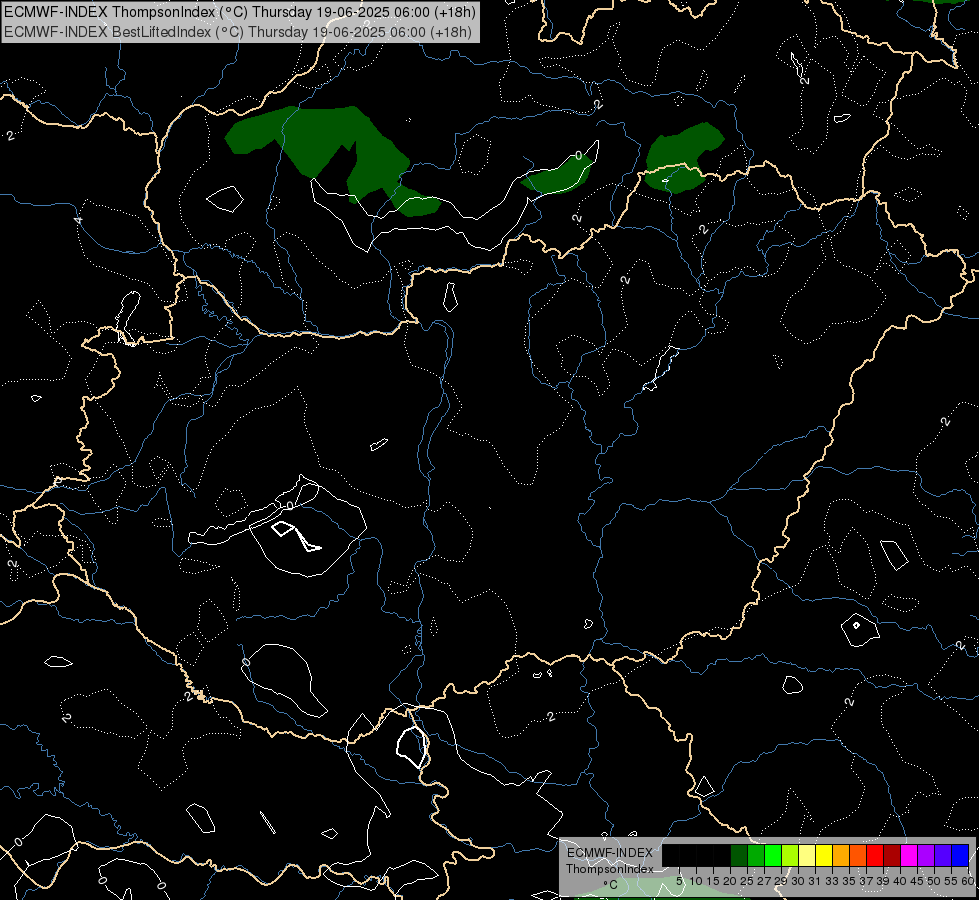Click the ThompsonIndex title line at top
Screen dimensions: 979x900
pyautogui.click(x=240, y=12)
